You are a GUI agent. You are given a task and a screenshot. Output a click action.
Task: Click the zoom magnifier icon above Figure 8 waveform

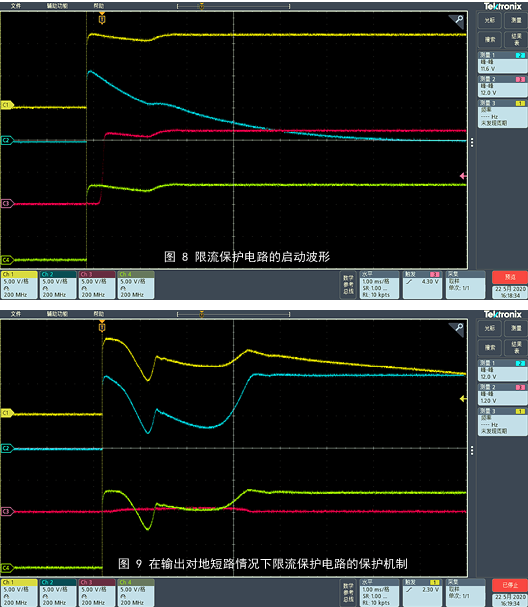pos(457,21)
